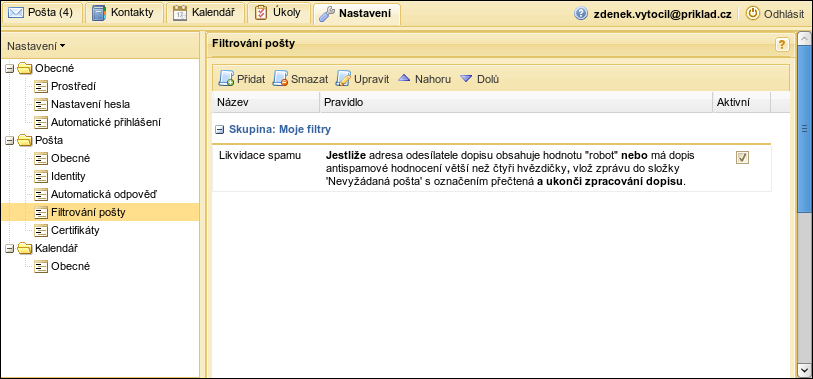Click the Identity item icon

tap(41, 176)
